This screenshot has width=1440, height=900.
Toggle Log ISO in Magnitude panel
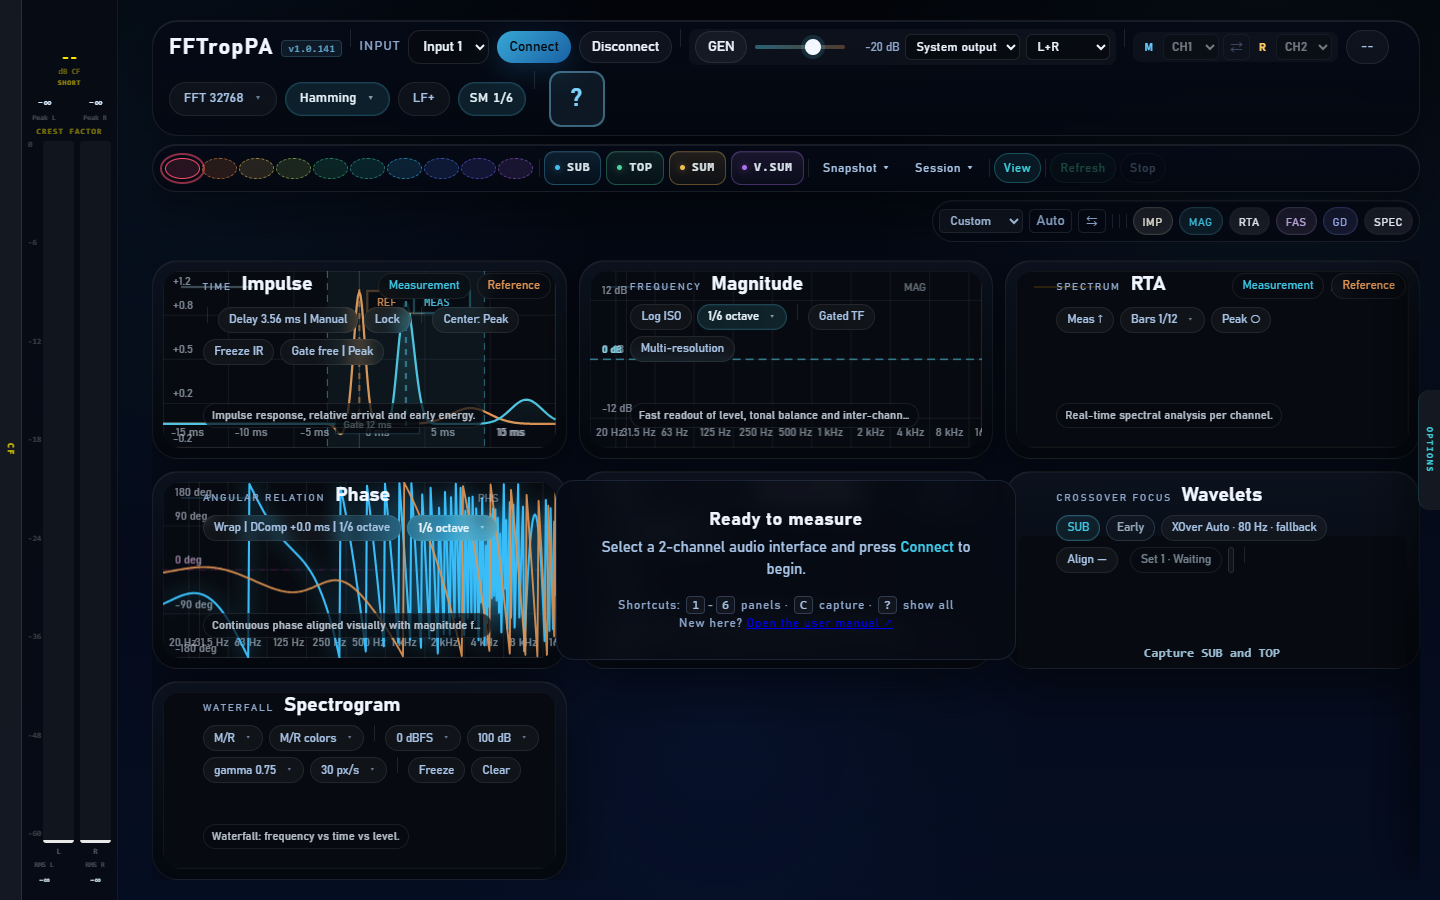pos(661,316)
